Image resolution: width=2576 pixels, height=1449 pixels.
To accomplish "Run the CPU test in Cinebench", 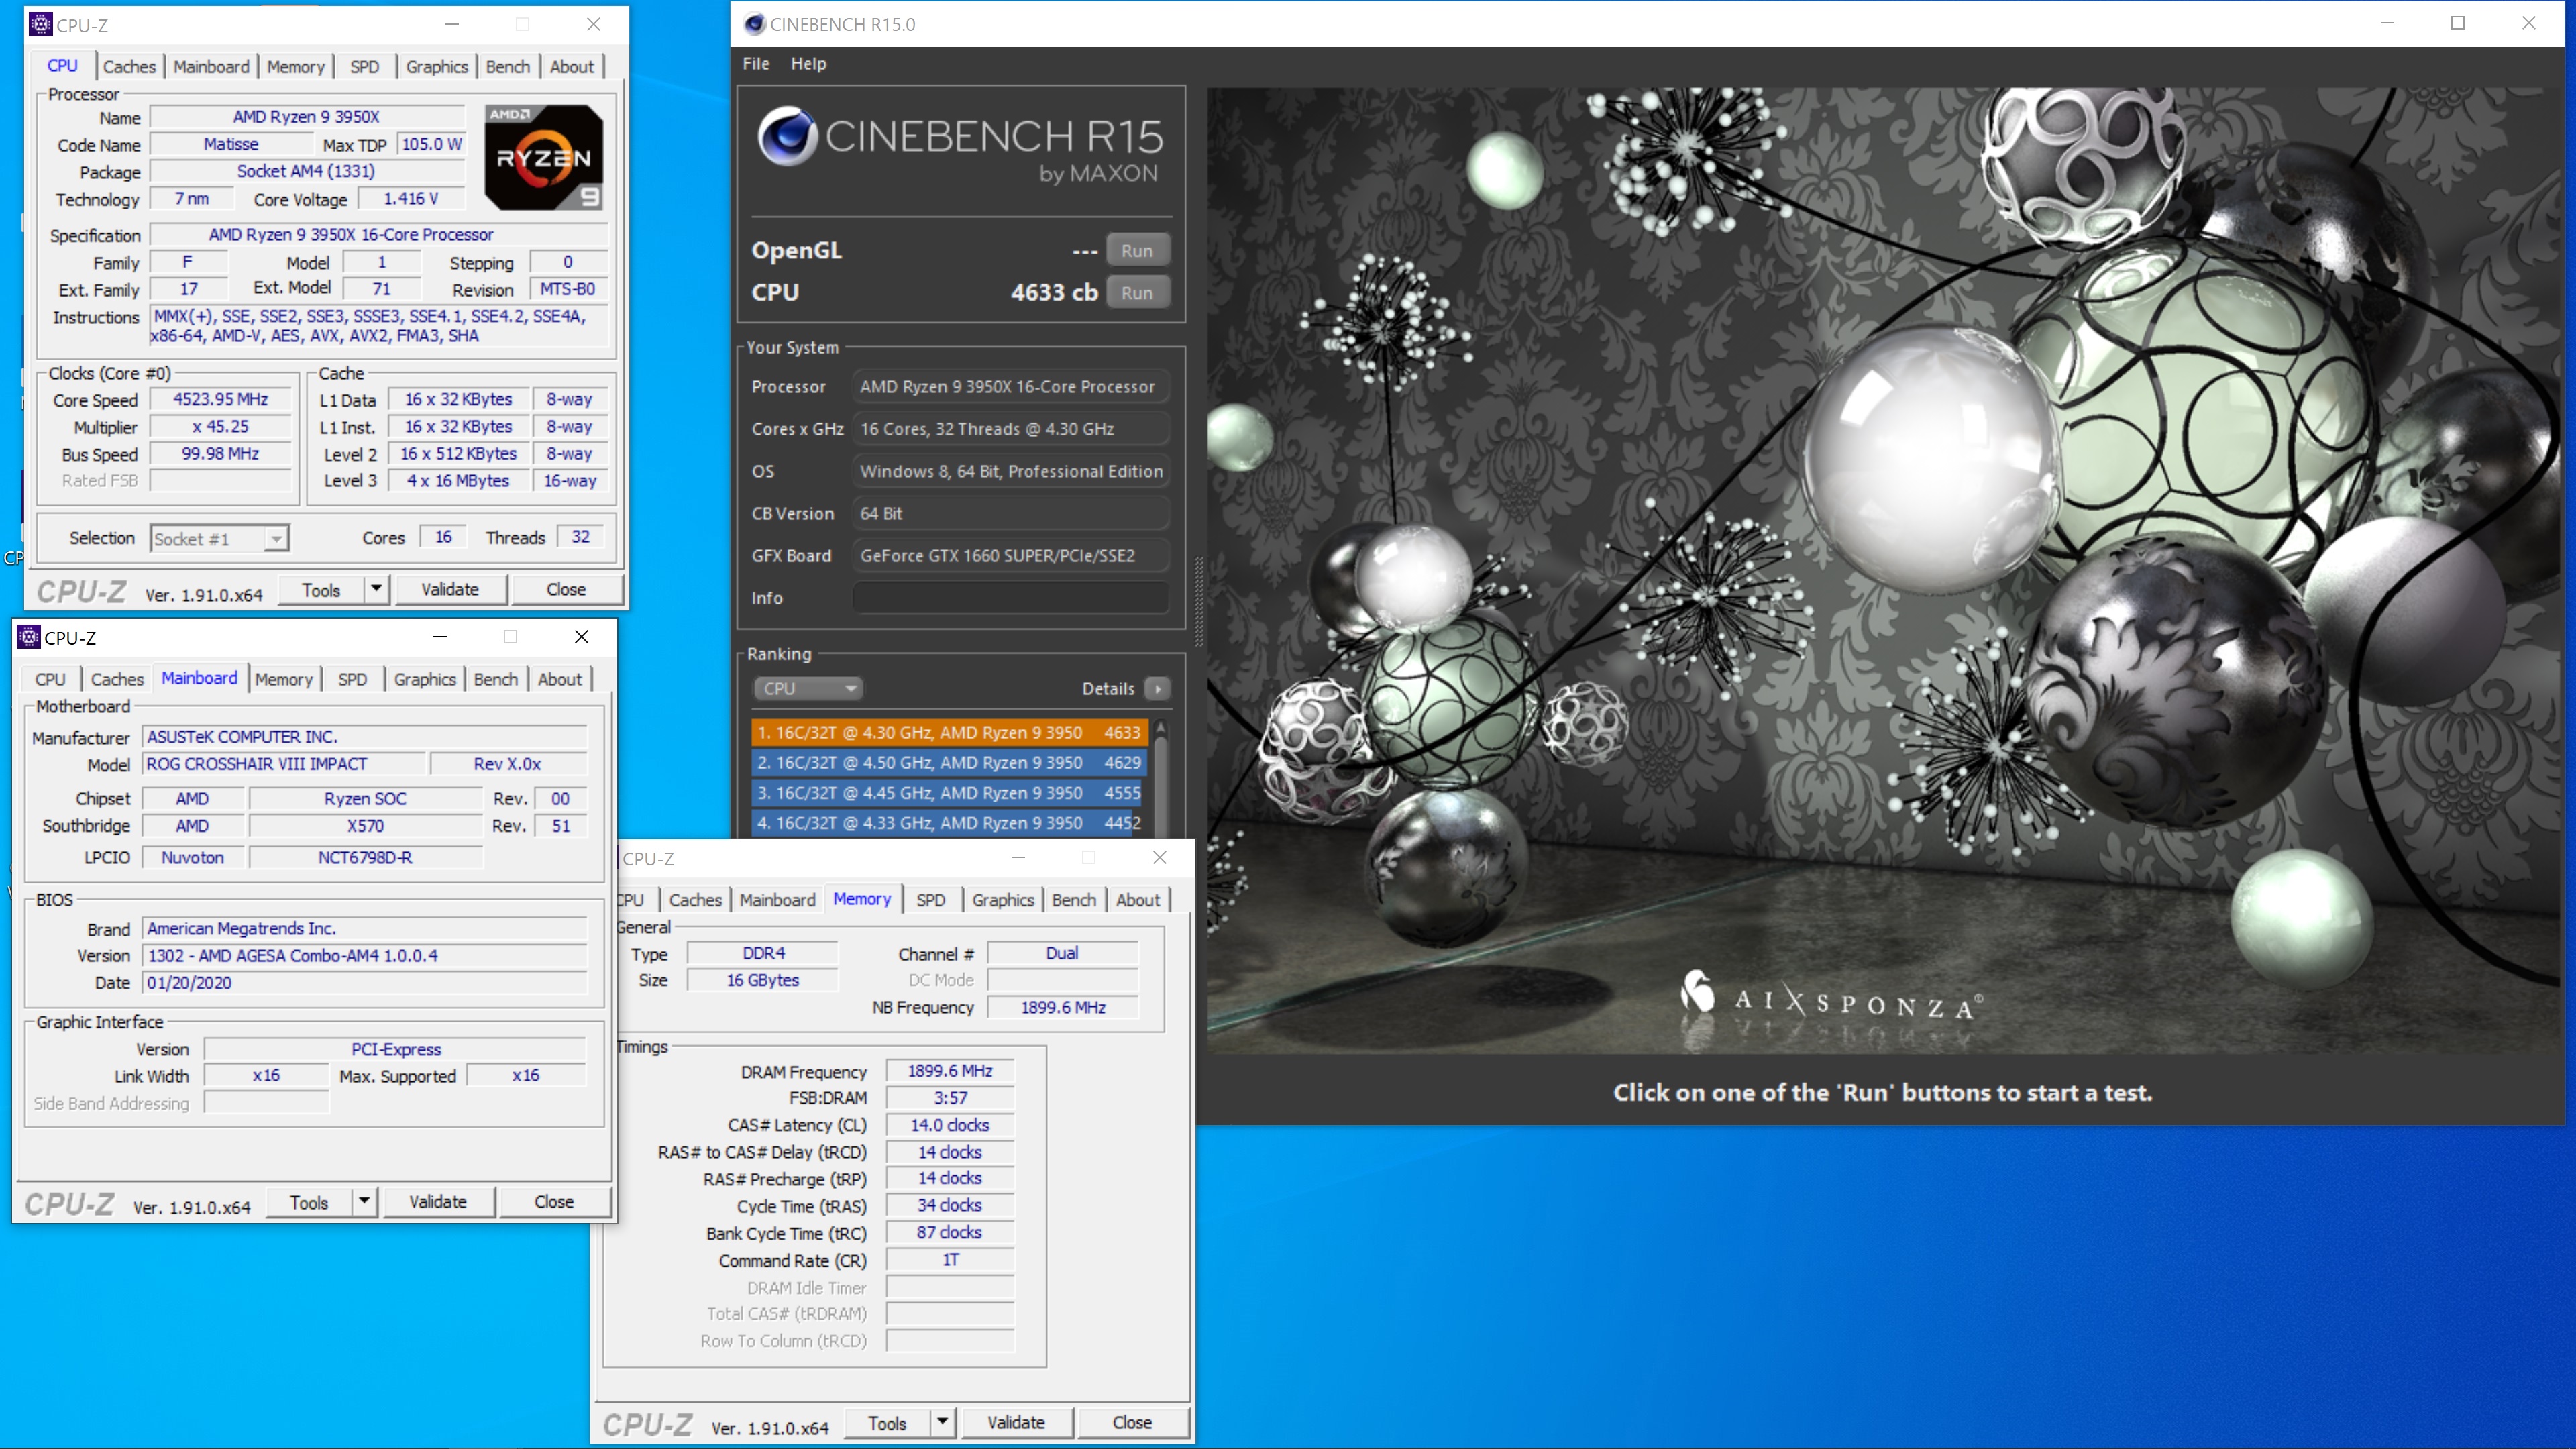I will click(1137, 293).
